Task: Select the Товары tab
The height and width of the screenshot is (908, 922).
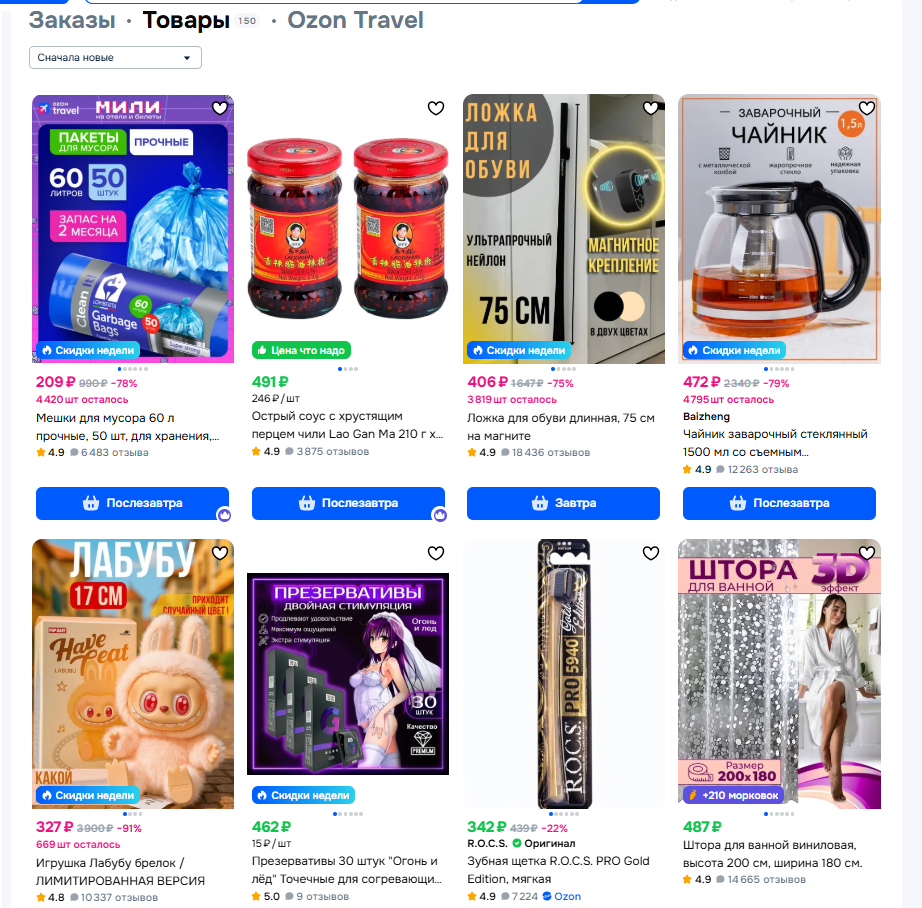Action: [x=186, y=20]
